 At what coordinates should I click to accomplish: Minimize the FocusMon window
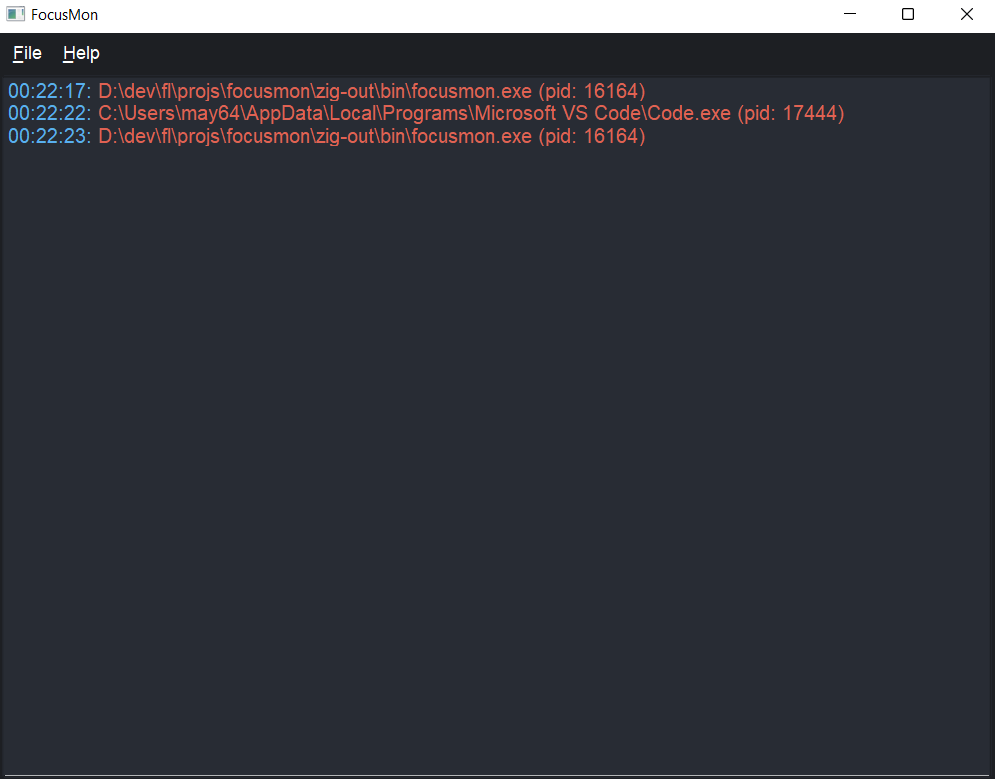tap(850, 14)
